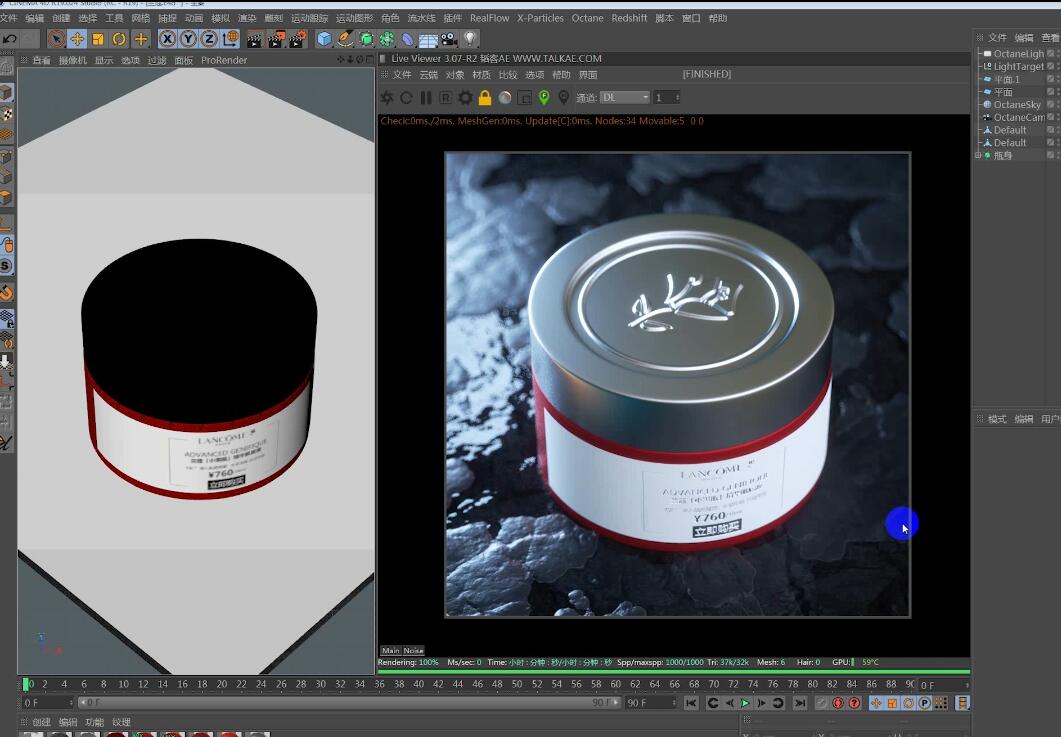Open the Redshift menu

coord(629,18)
